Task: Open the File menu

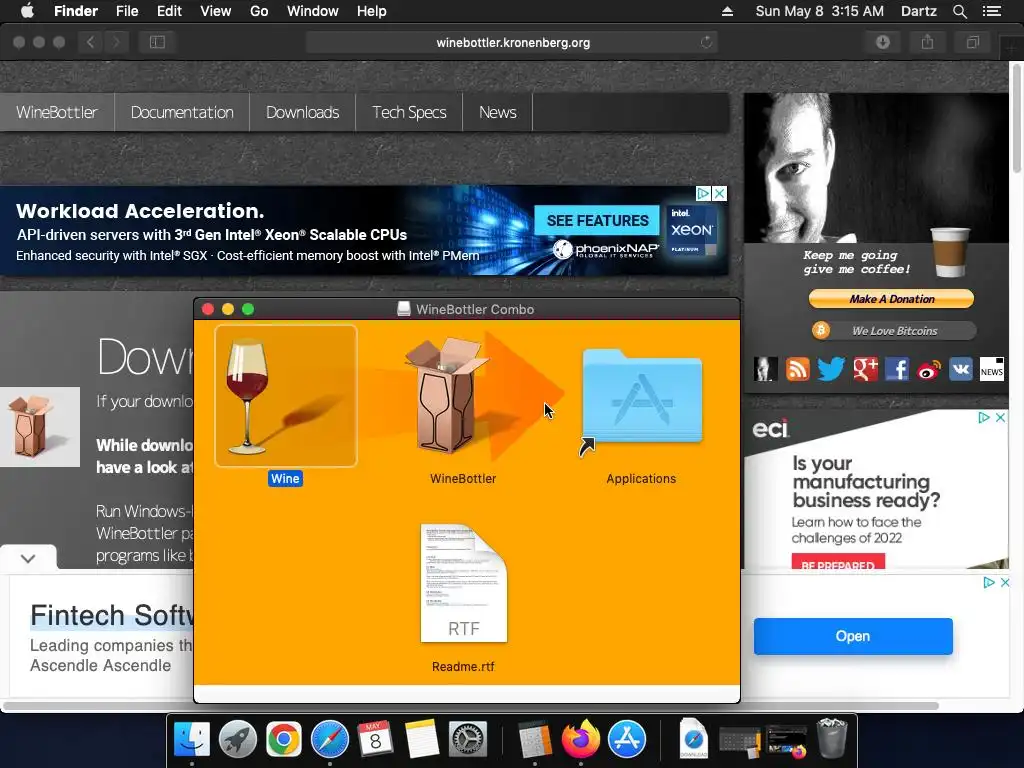Action: pyautogui.click(x=127, y=11)
